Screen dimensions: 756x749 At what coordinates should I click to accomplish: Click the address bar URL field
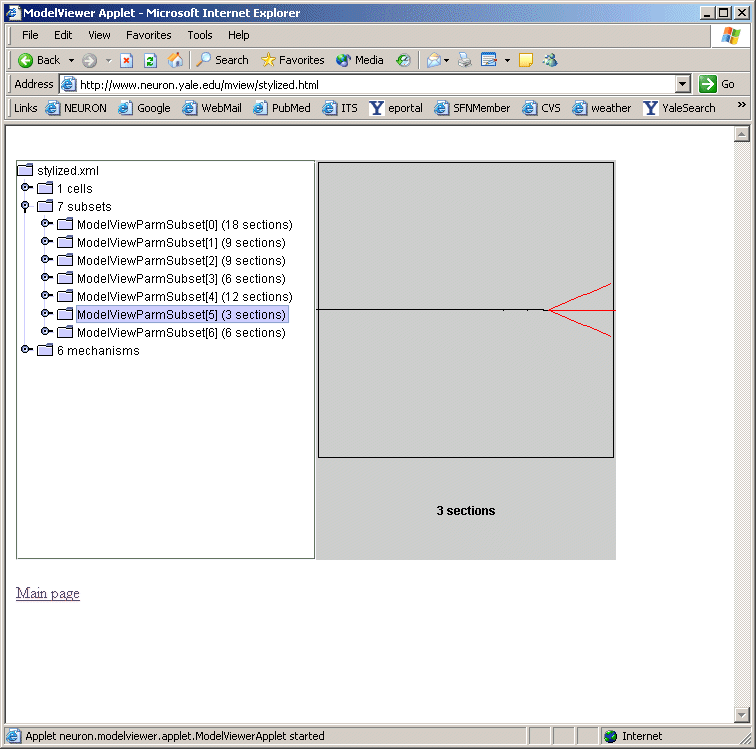(370, 85)
